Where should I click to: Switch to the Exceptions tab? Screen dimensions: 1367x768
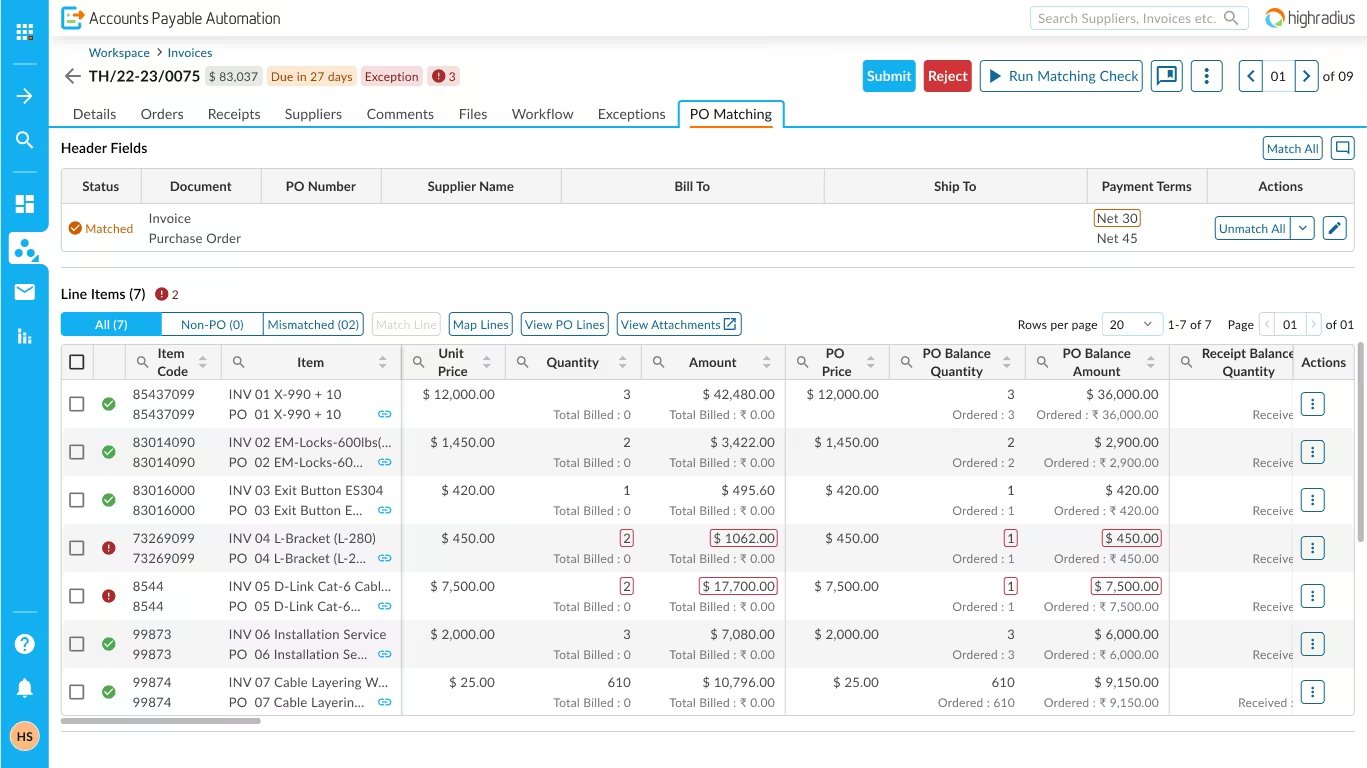coord(631,114)
